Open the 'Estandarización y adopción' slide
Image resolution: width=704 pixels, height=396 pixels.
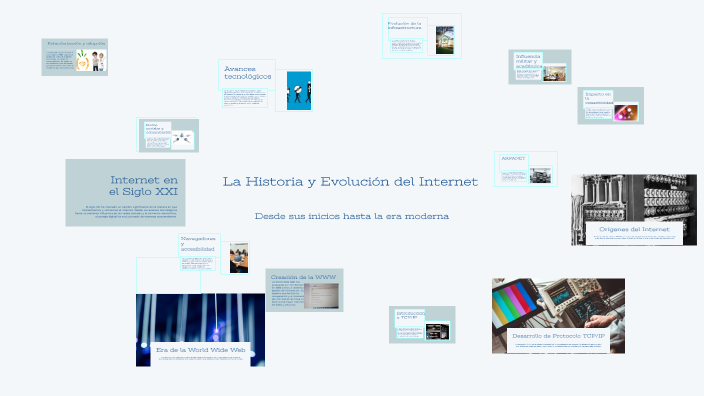click(75, 57)
